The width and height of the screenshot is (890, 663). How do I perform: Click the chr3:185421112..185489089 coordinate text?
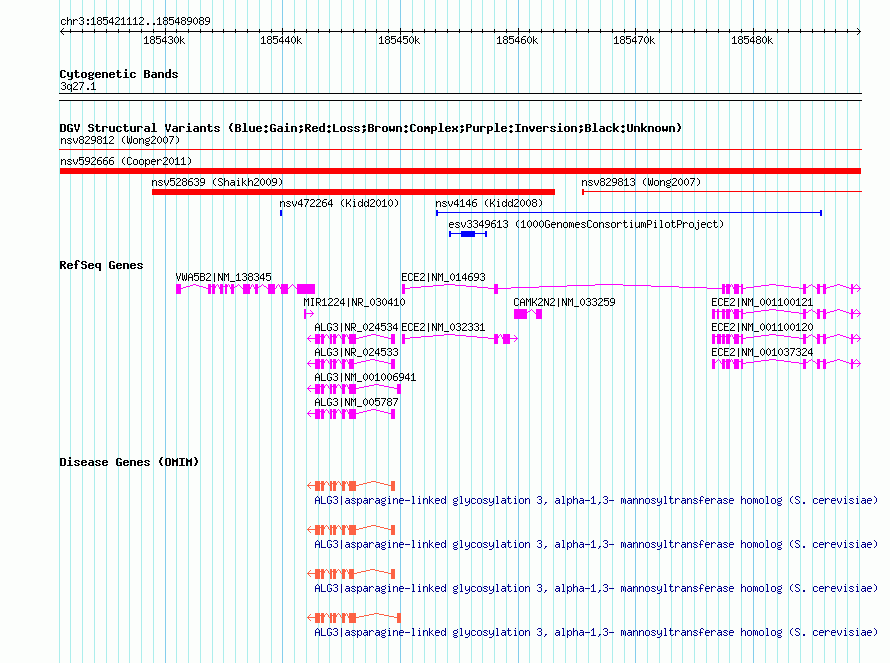click(x=135, y=21)
